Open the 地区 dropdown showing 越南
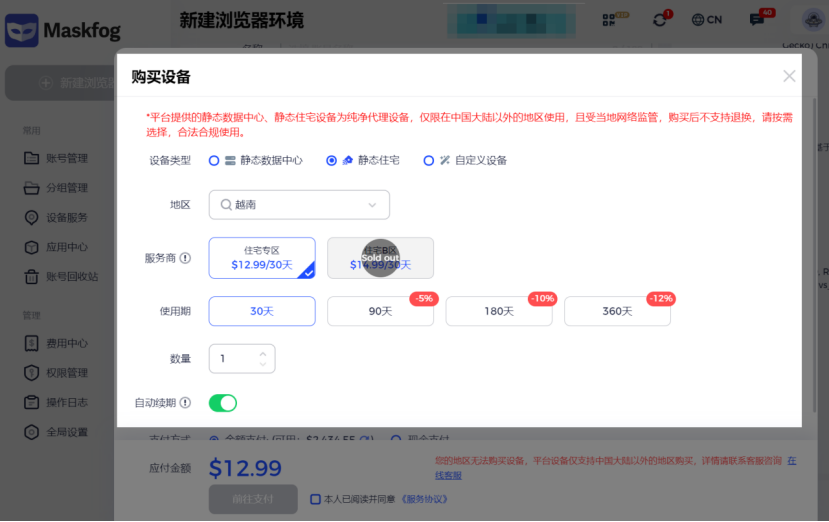Image resolution: width=829 pixels, height=522 pixels. pos(299,205)
